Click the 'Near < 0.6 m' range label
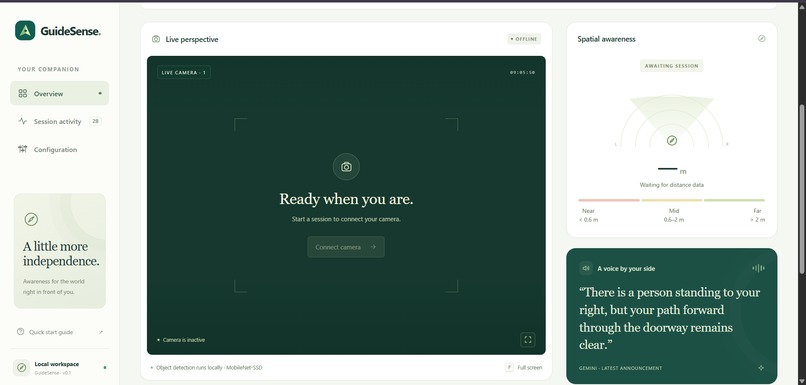Viewport: 806px width, 385px height. (x=588, y=215)
